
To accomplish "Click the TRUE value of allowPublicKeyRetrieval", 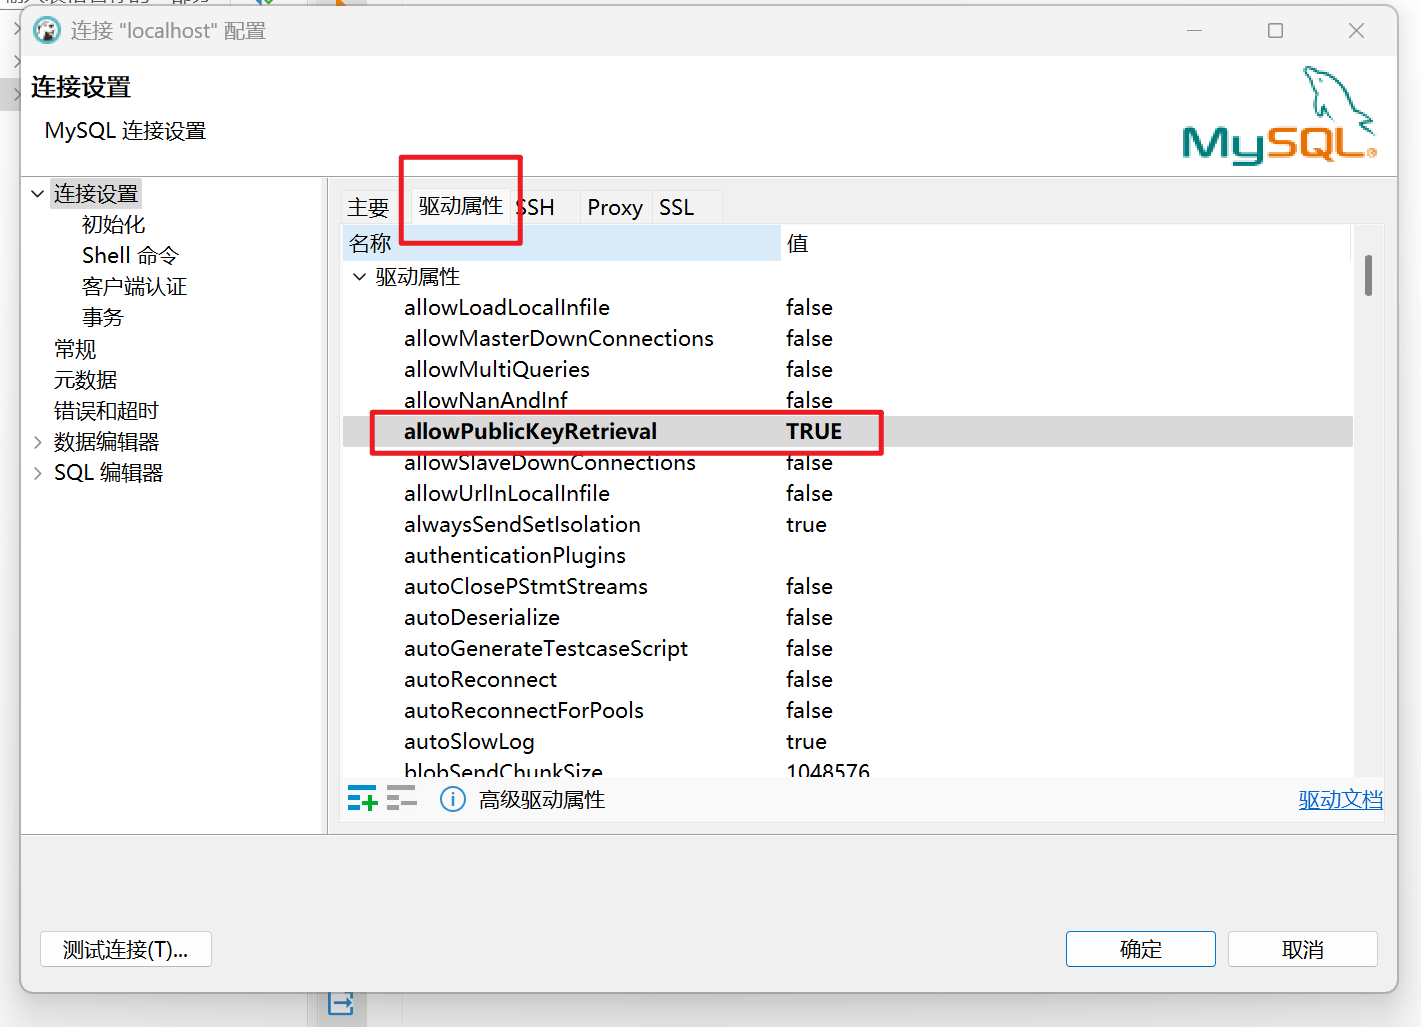I will 814,431.
